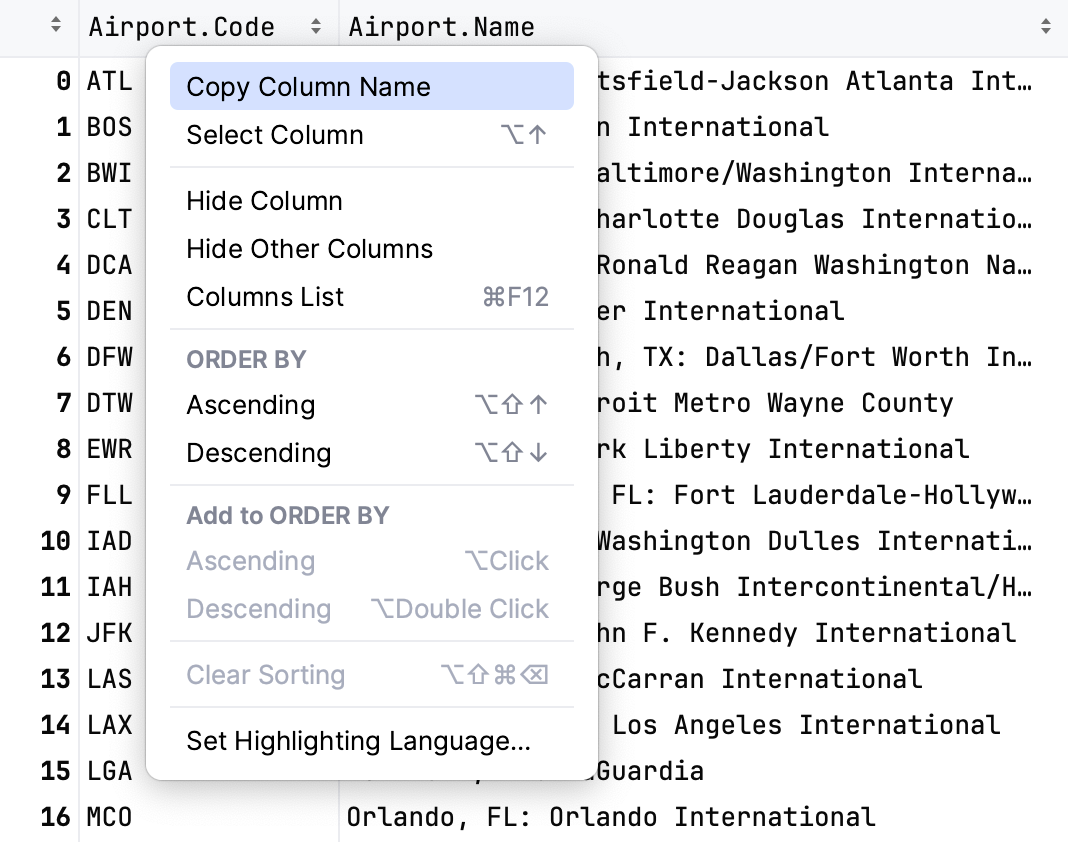
Task: Choose Select Column from context menu
Action: click(x=275, y=135)
